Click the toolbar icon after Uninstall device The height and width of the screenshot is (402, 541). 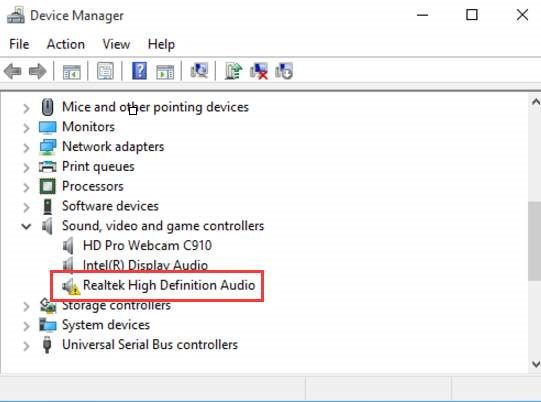(284, 71)
